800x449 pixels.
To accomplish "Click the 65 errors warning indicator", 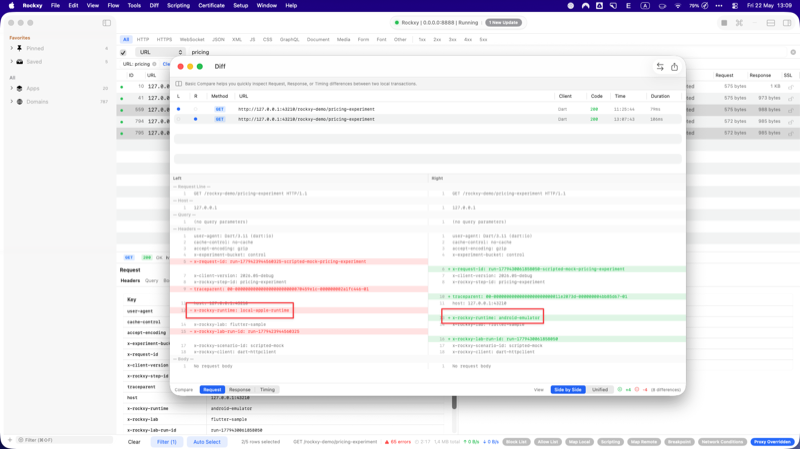I will pyautogui.click(x=397, y=442).
